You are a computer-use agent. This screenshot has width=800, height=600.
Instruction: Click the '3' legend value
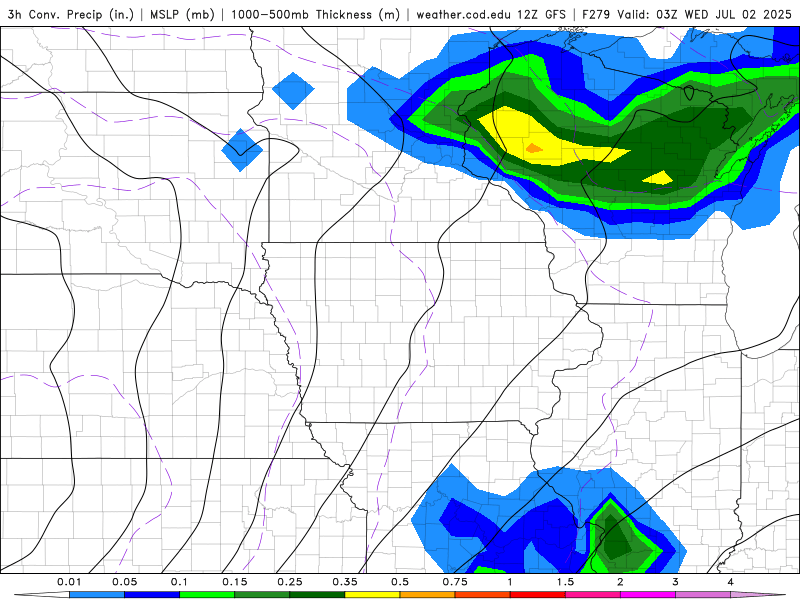pyautogui.click(x=676, y=582)
